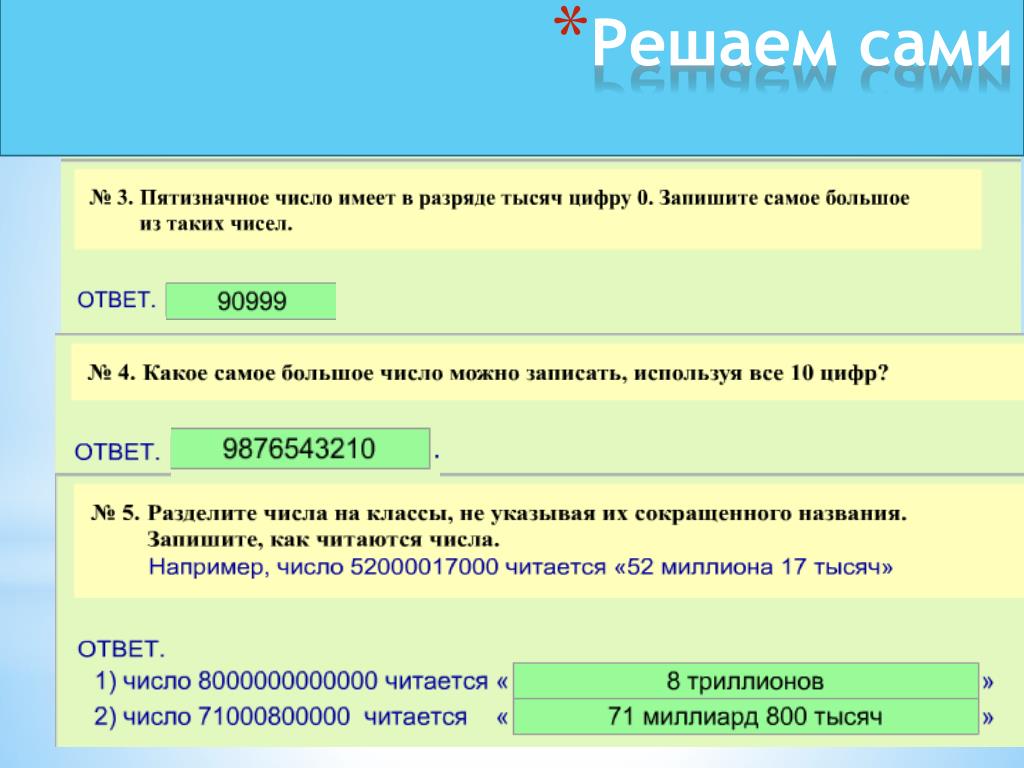This screenshot has height=768, width=1024.
Task: Click the slide title 'Решаем сами'
Action: 801,45
